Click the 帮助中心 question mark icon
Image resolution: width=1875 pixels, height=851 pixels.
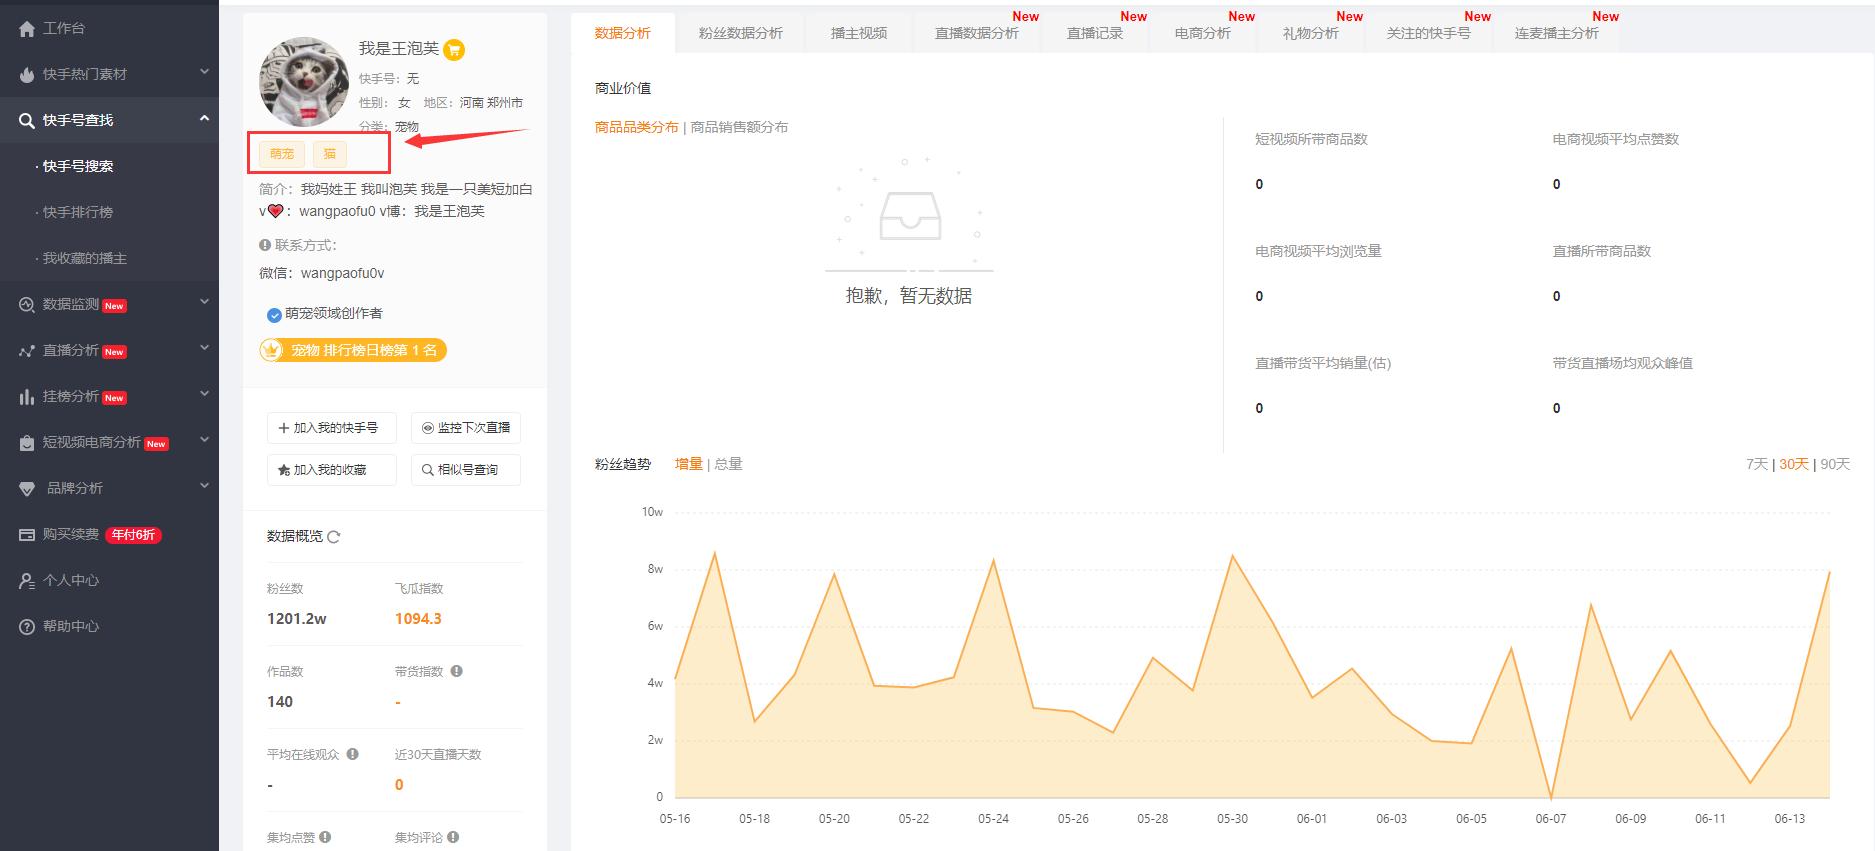coord(27,626)
